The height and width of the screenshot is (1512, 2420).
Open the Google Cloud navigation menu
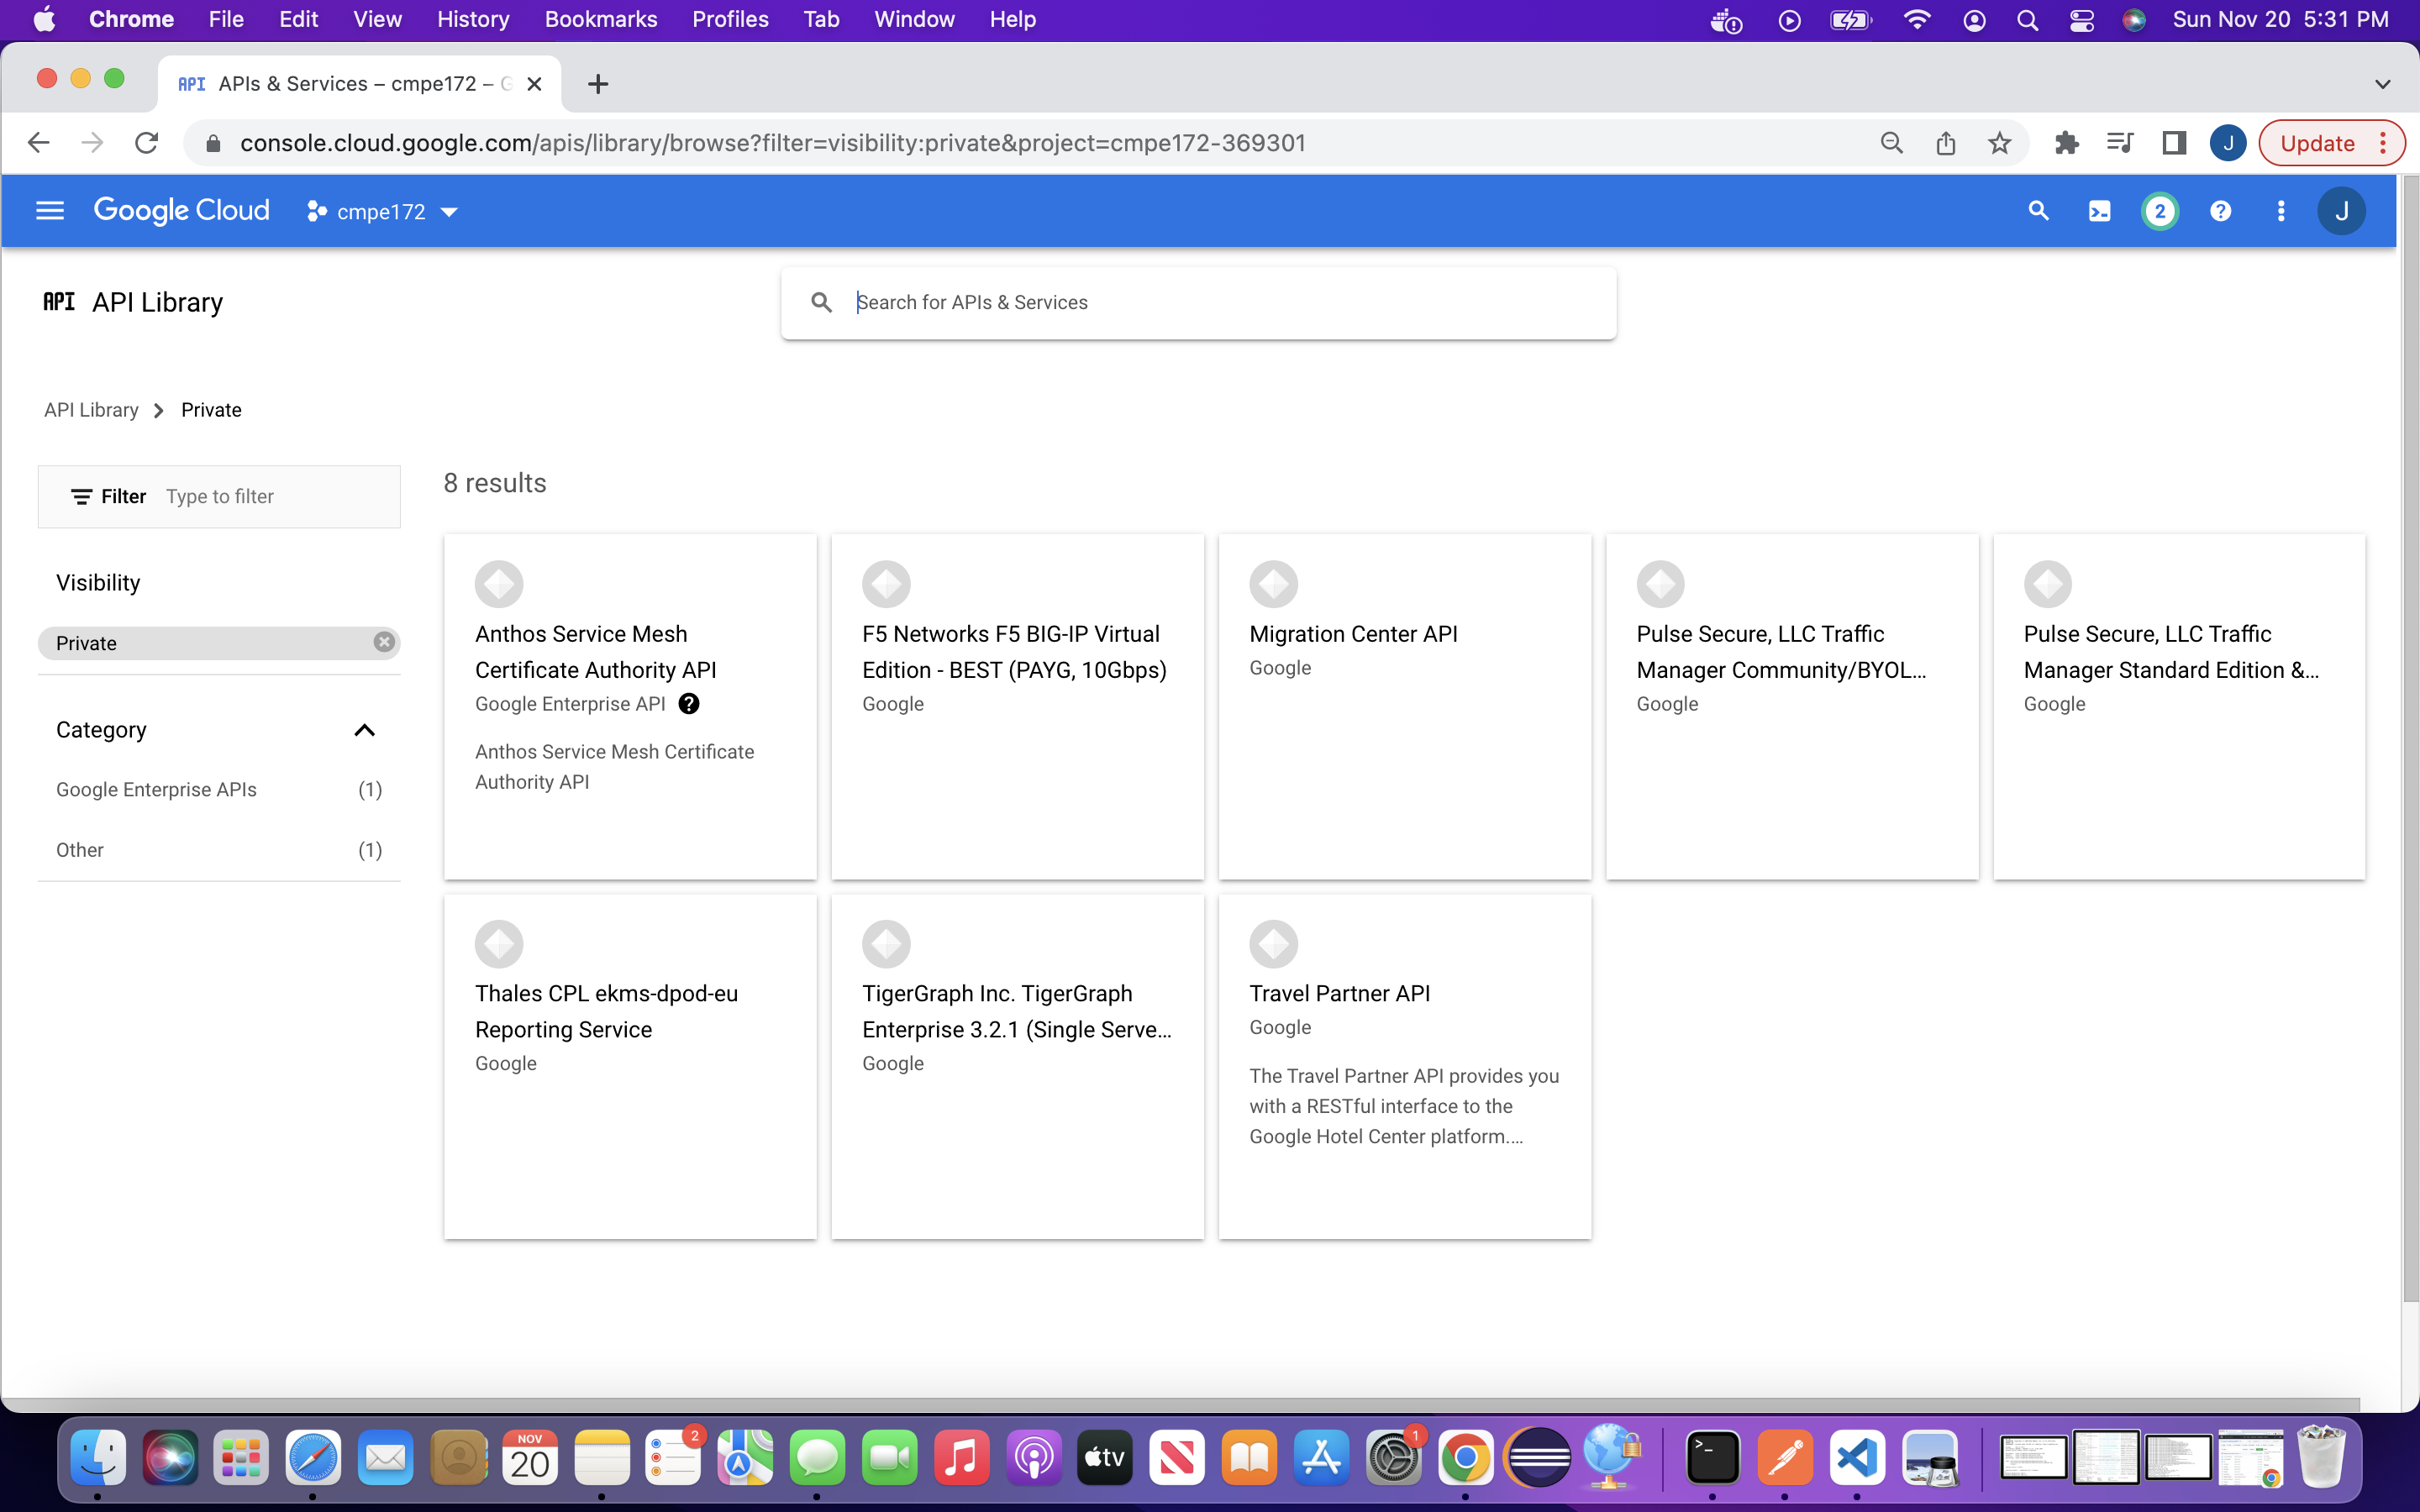click(50, 211)
